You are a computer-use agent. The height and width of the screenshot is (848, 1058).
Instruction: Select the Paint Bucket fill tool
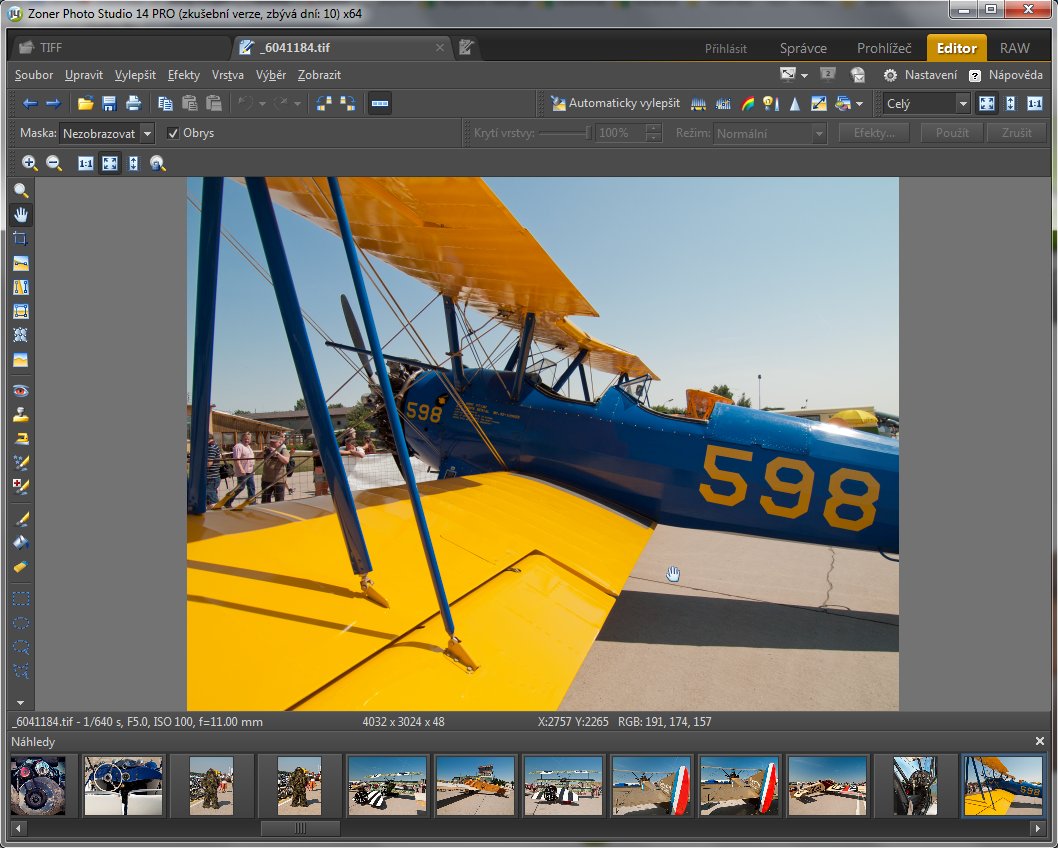20,542
